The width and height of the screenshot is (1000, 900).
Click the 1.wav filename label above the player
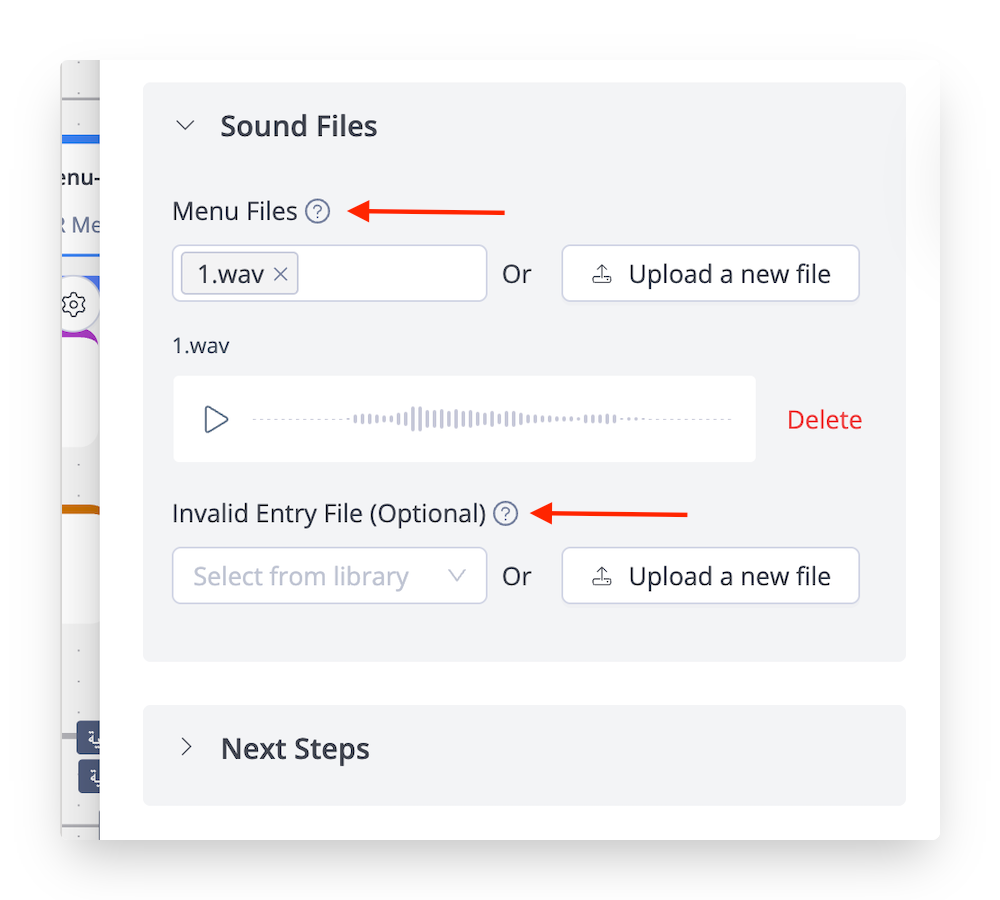[x=201, y=346]
